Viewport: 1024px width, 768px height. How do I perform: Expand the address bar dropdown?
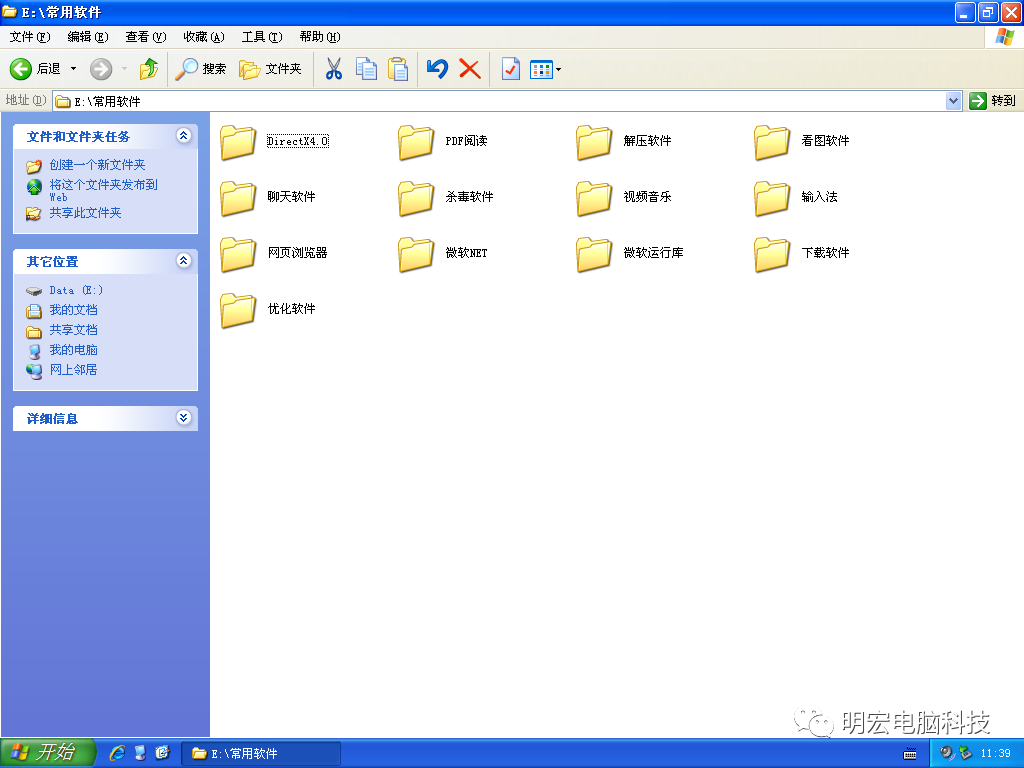pyautogui.click(x=953, y=101)
